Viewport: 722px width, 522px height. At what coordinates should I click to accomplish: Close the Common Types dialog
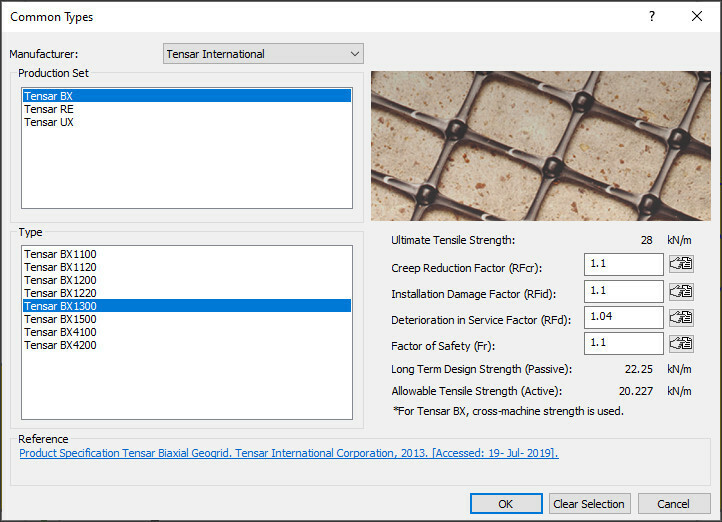click(697, 17)
